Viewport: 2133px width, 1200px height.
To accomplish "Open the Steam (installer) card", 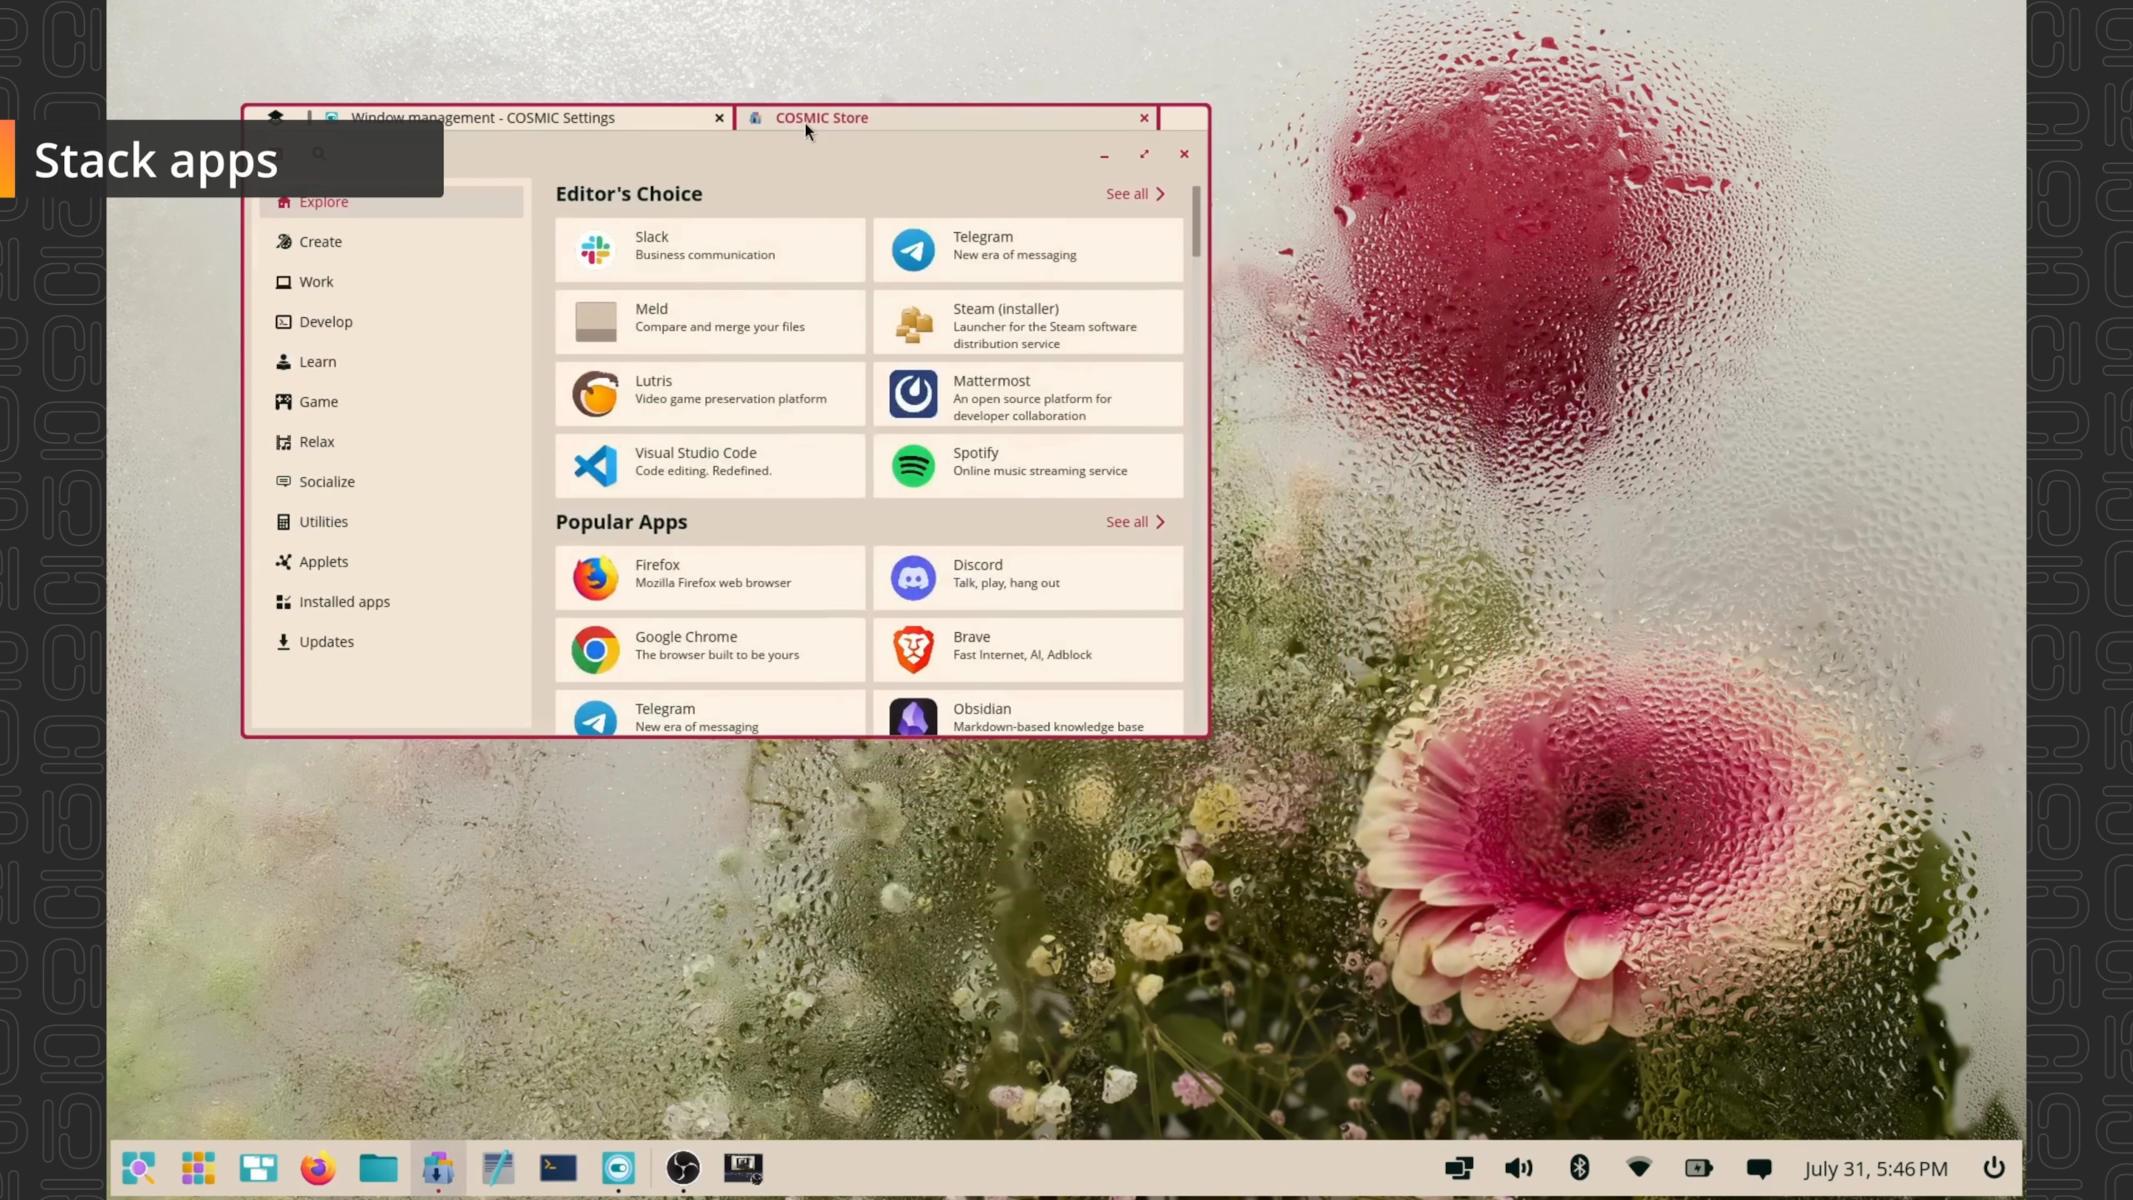I will (1028, 321).
